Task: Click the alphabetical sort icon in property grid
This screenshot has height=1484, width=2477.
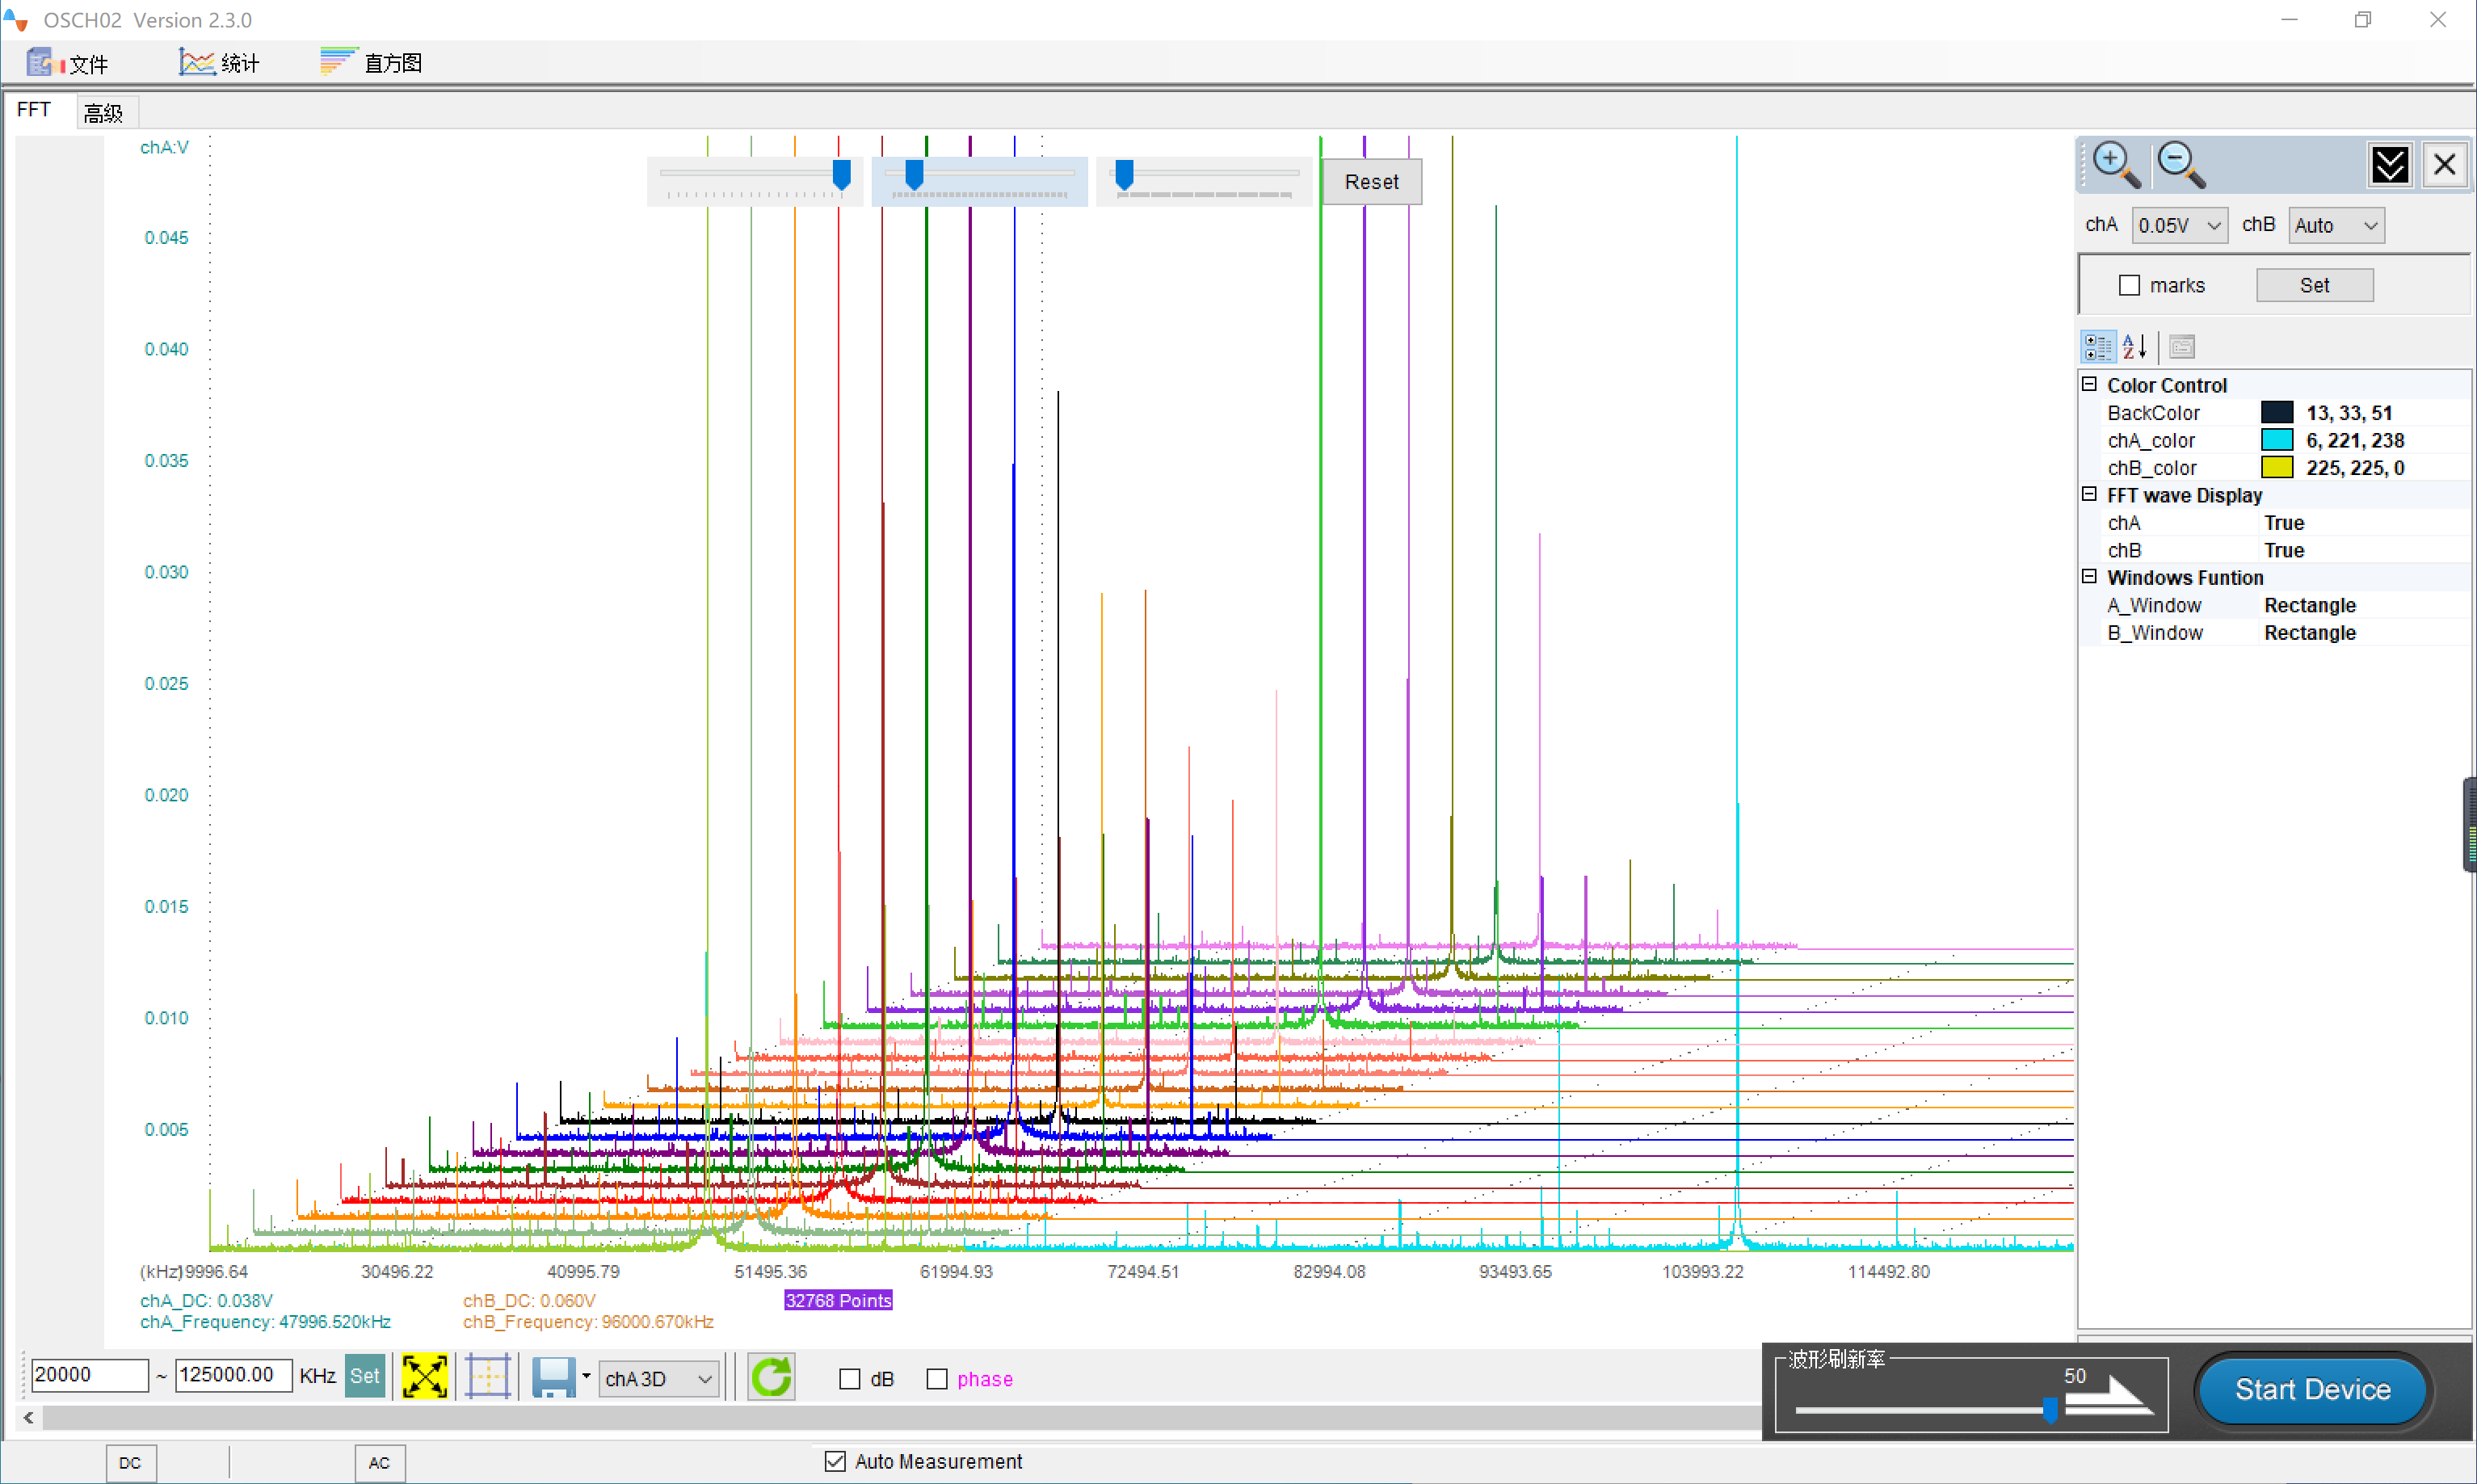Action: point(2133,347)
